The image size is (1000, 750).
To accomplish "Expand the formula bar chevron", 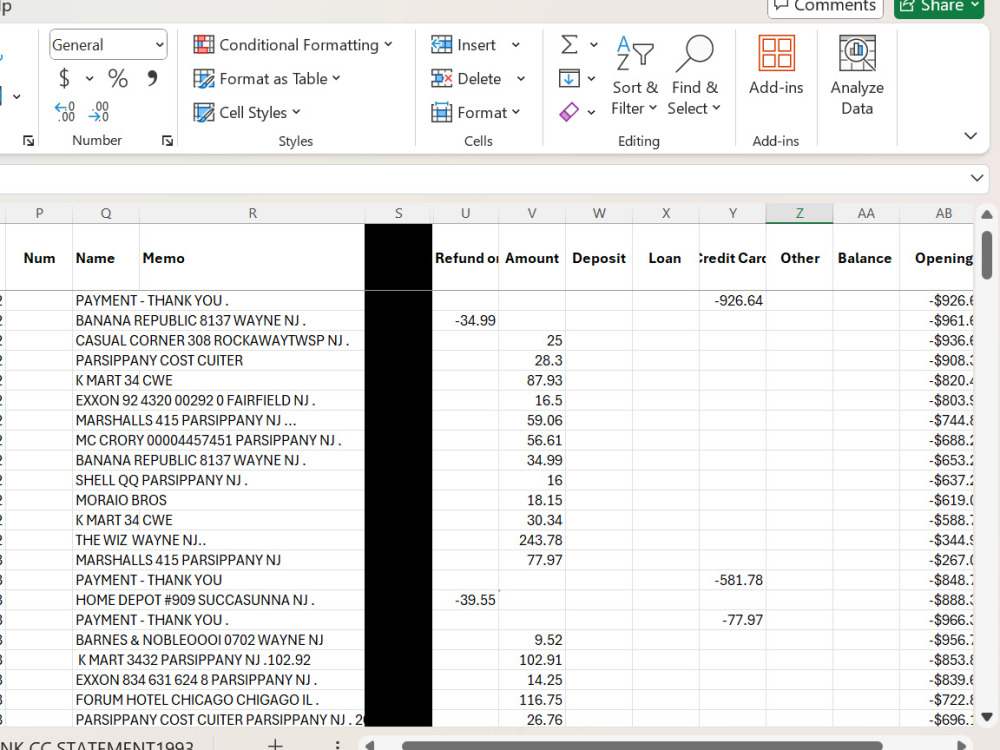I will pos(977,178).
